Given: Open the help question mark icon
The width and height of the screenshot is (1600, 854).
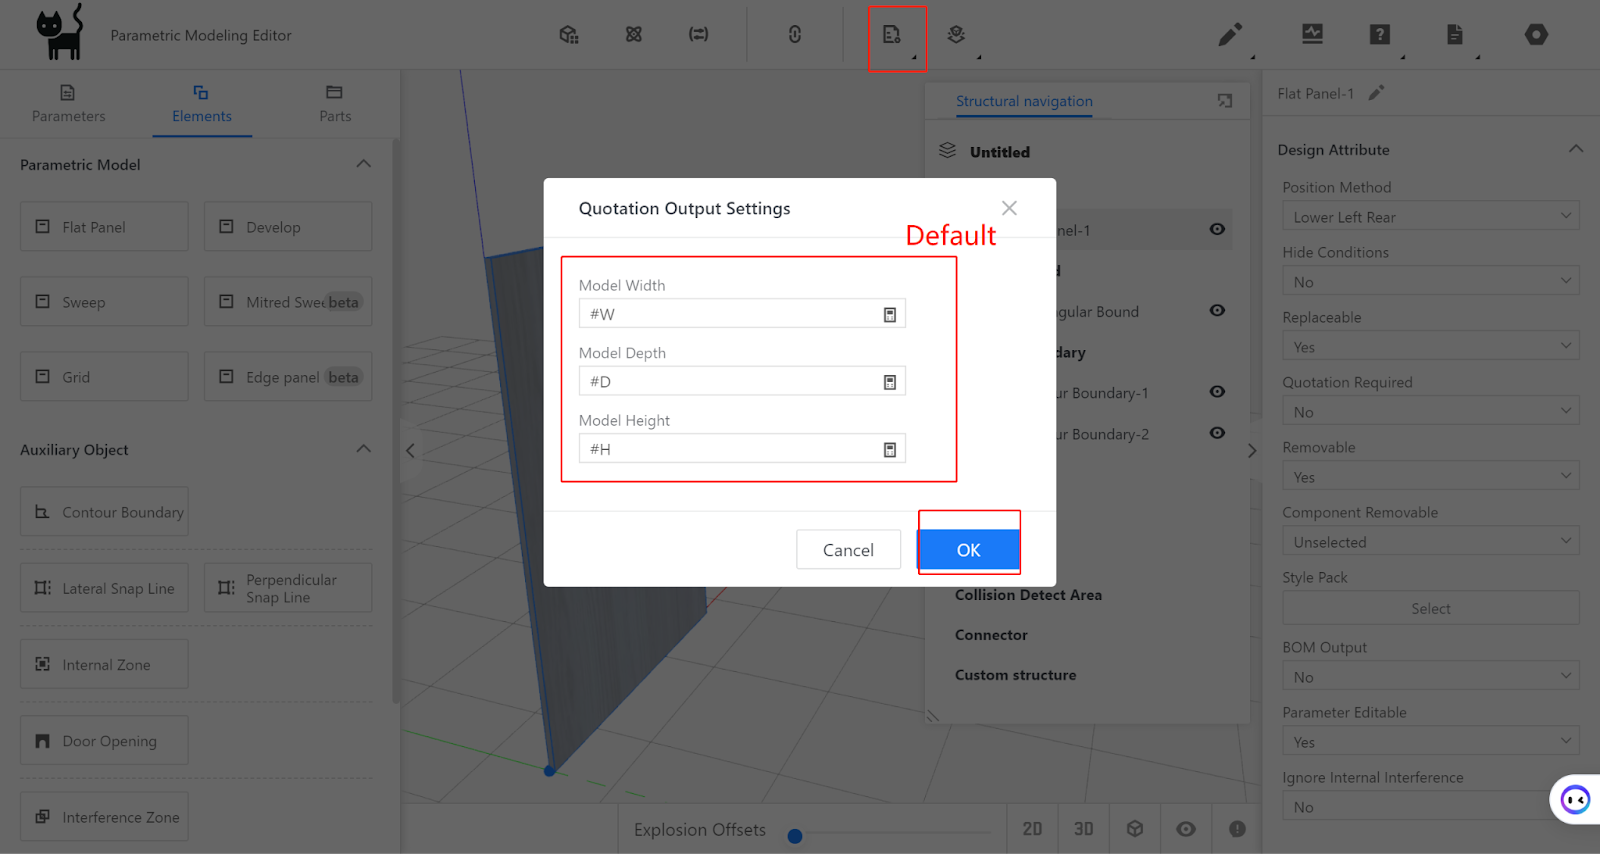Looking at the screenshot, I should 1379,35.
